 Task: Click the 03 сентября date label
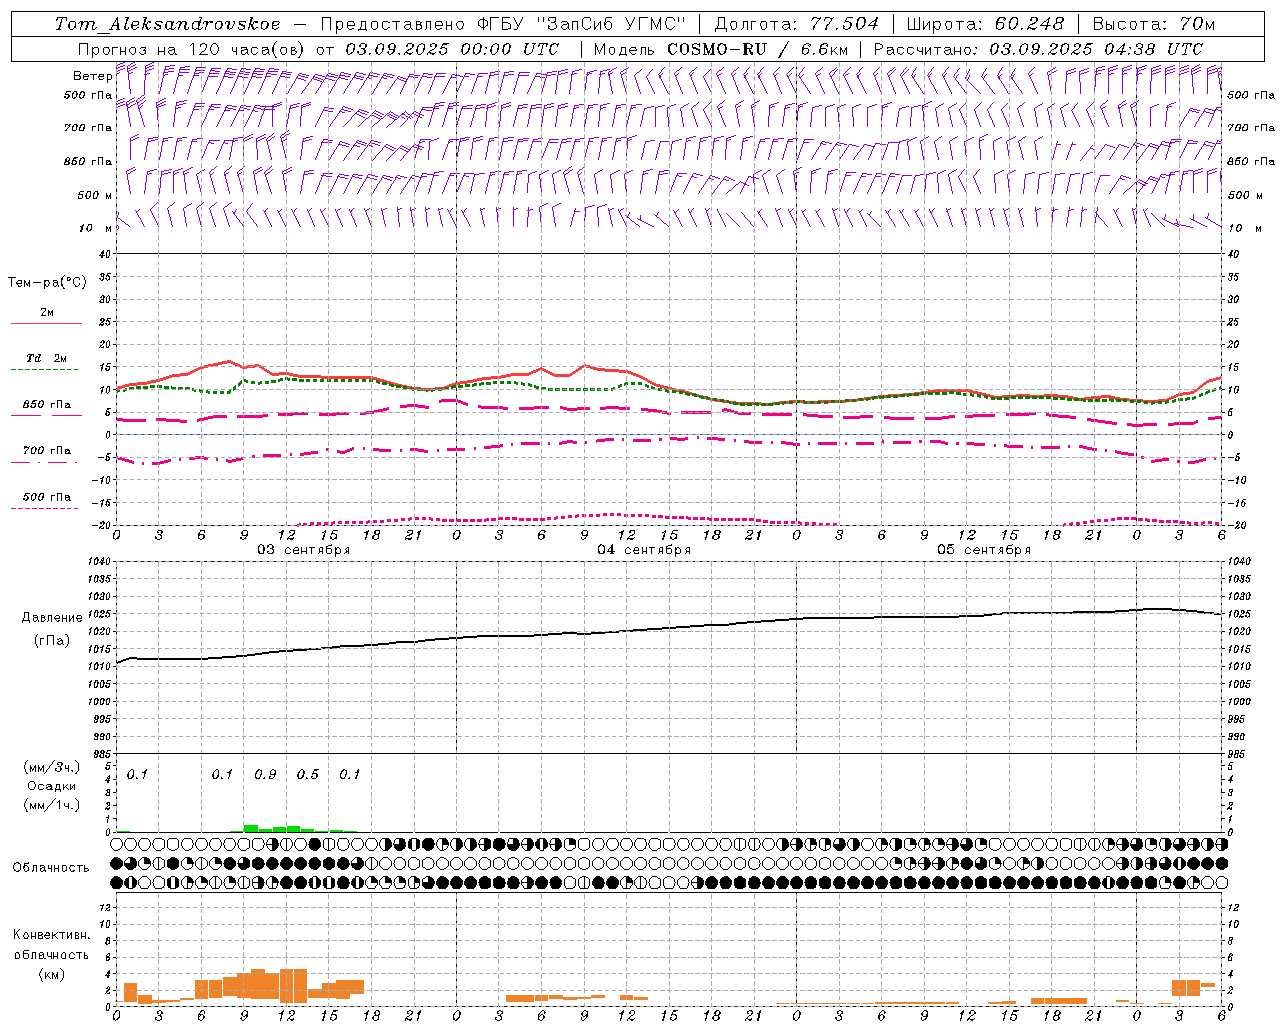click(x=304, y=550)
